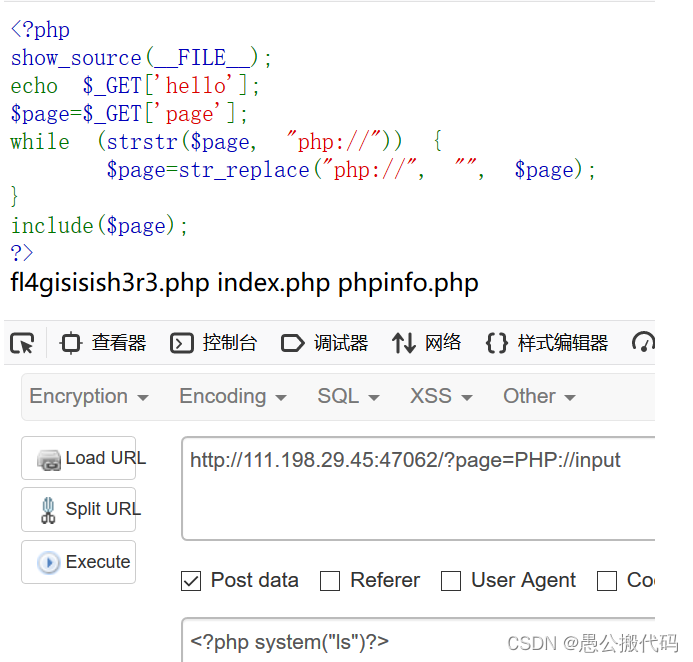Uncheck the Post data checkbox
693x662 pixels.
(x=191, y=581)
